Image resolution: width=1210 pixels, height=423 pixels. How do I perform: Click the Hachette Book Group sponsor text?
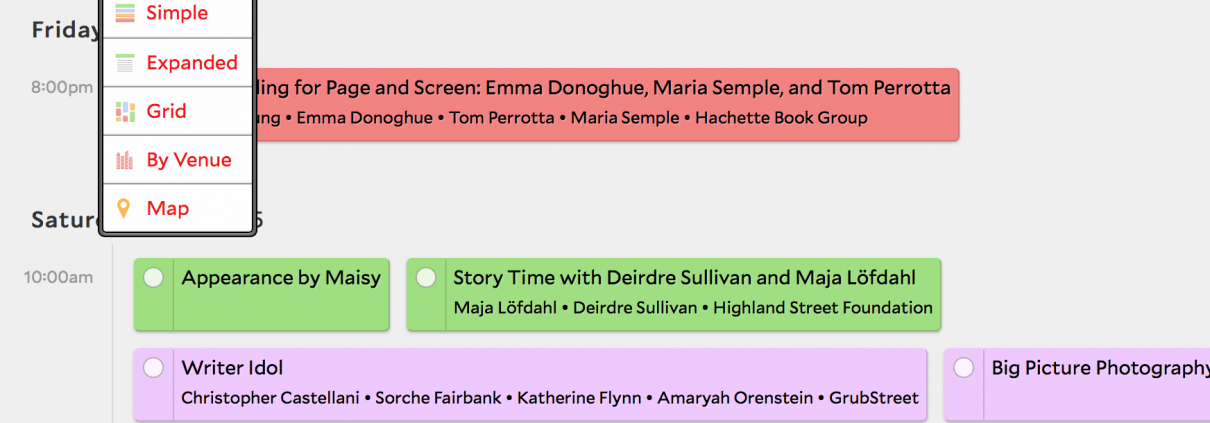click(781, 118)
